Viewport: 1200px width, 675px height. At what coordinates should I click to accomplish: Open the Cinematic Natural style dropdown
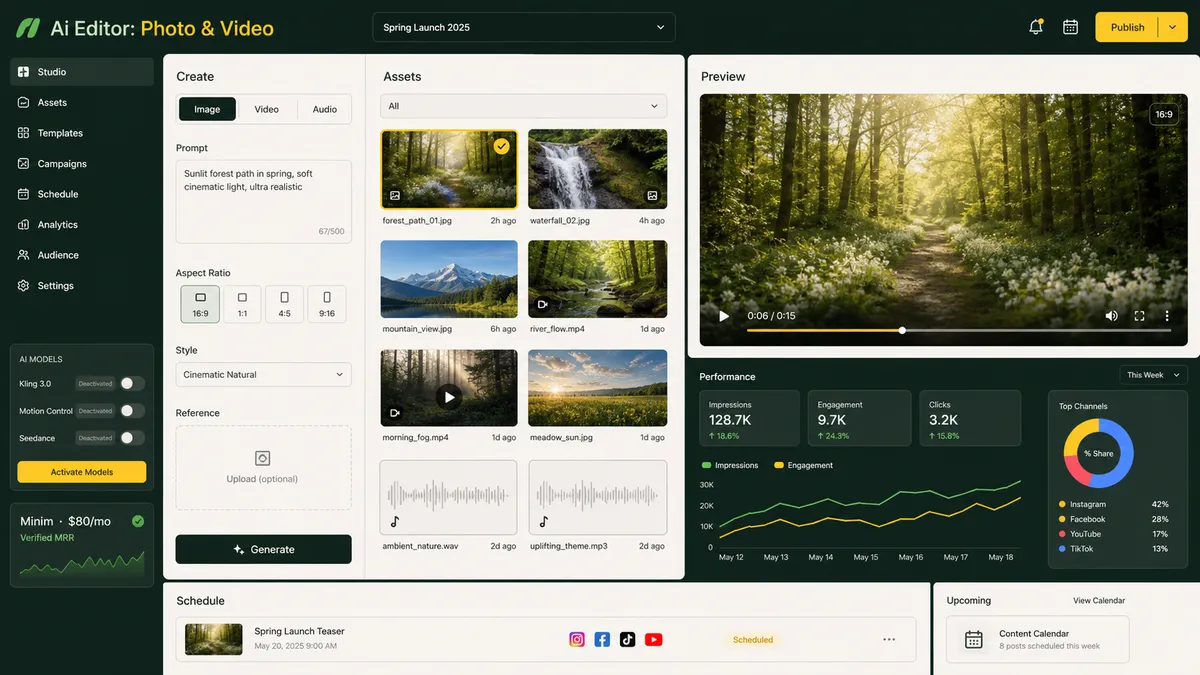[x=263, y=375]
